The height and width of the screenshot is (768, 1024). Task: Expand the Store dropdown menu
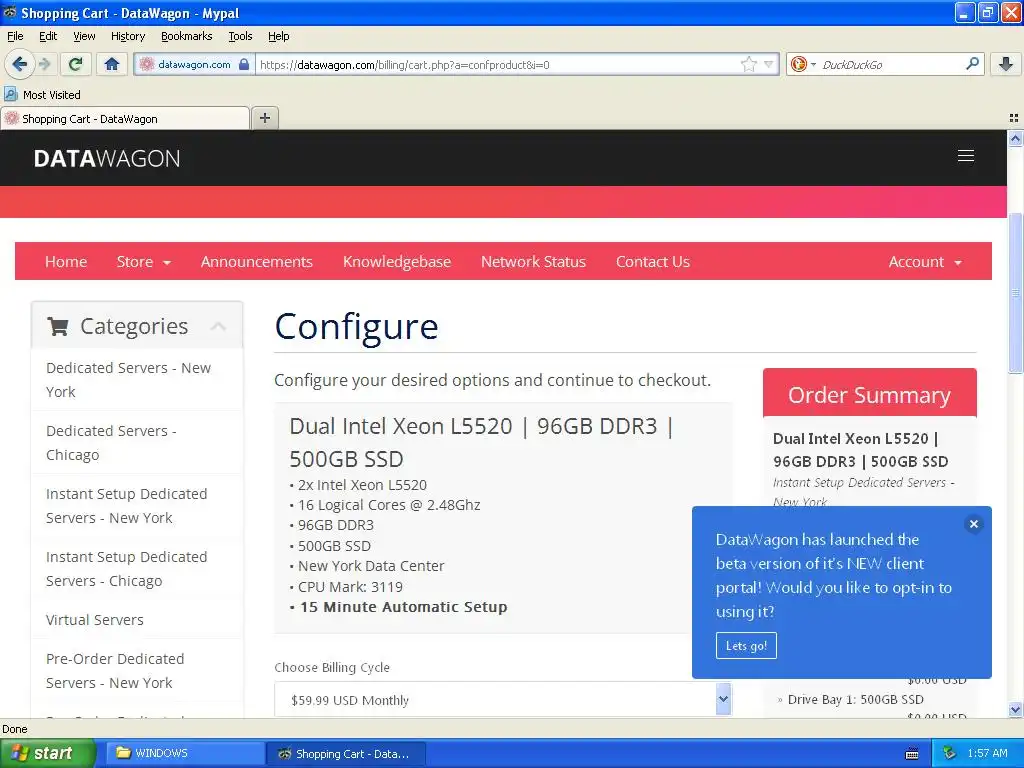[x=144, y=261]
